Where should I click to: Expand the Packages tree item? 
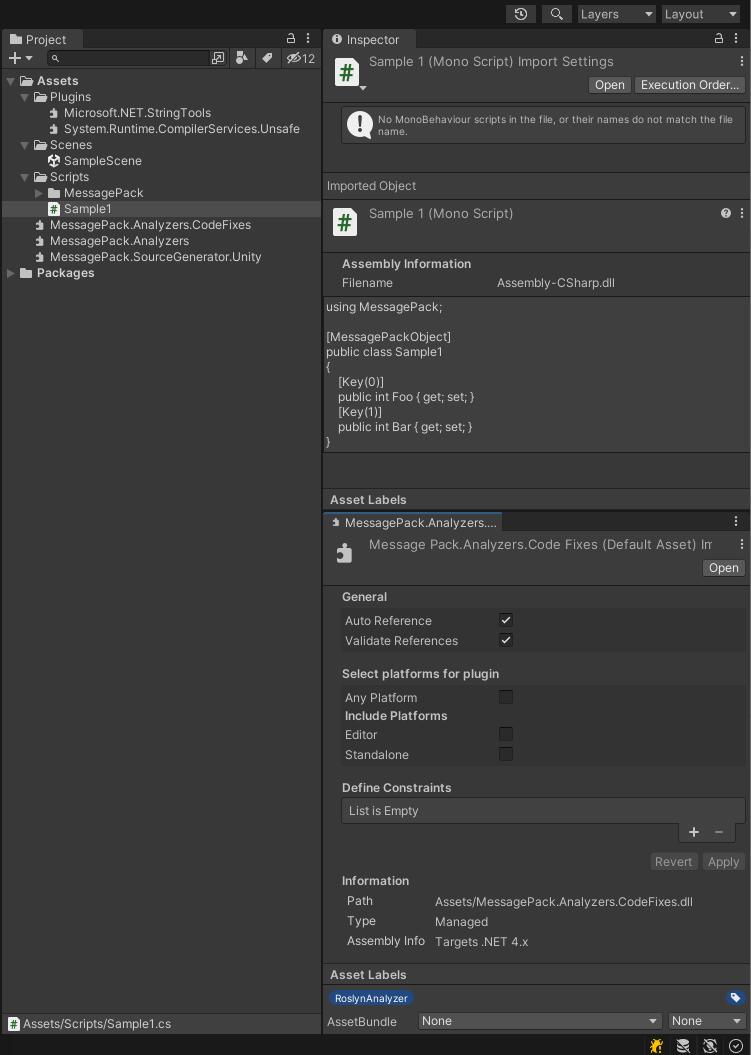[10, 272]
